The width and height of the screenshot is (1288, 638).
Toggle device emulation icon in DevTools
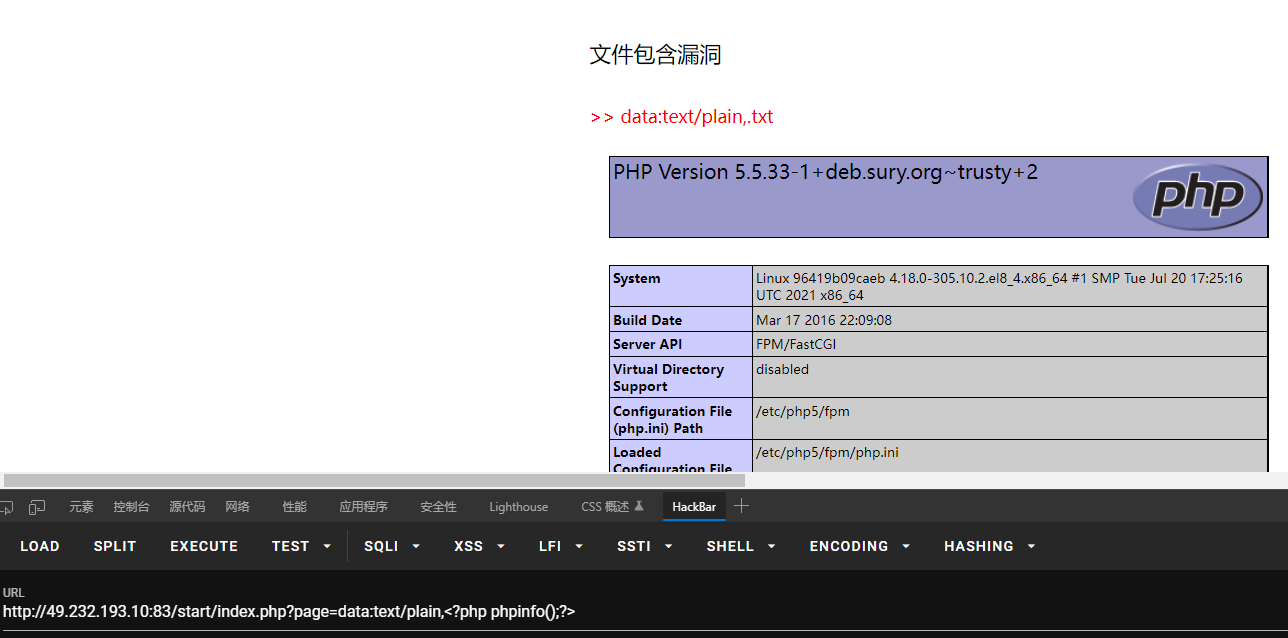pyautogui.click(x=37, y=507)
